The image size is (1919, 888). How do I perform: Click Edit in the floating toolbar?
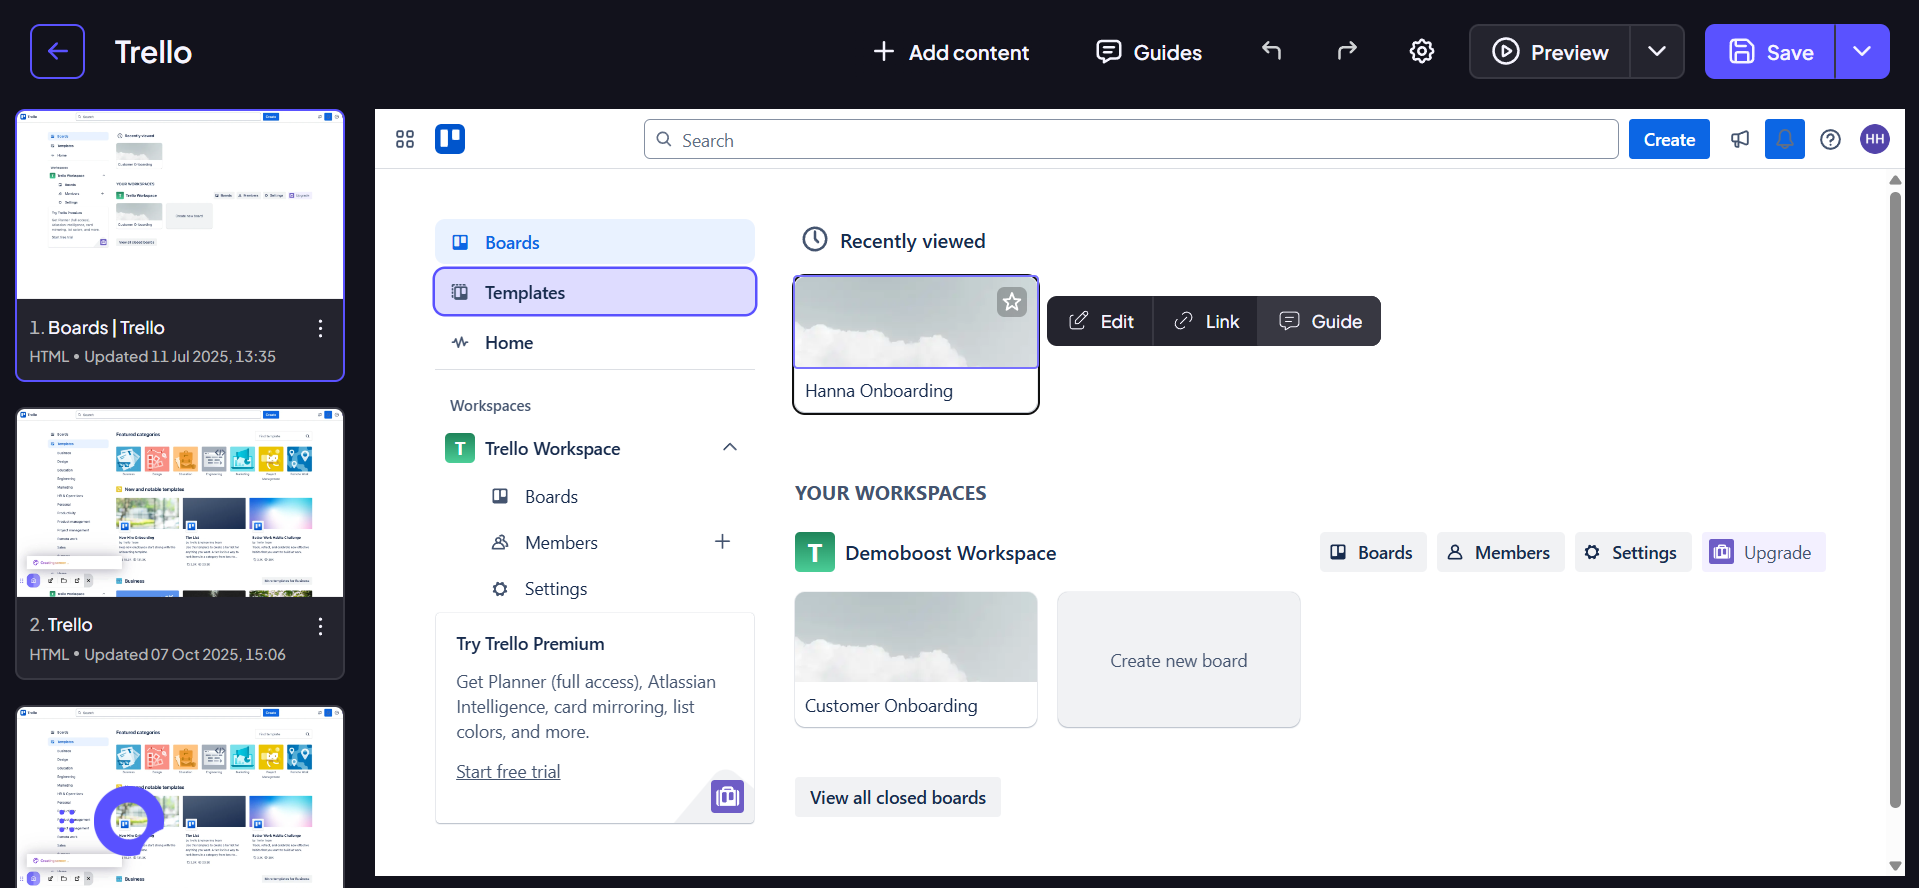pyautogui.click(x=1101, y=321)
